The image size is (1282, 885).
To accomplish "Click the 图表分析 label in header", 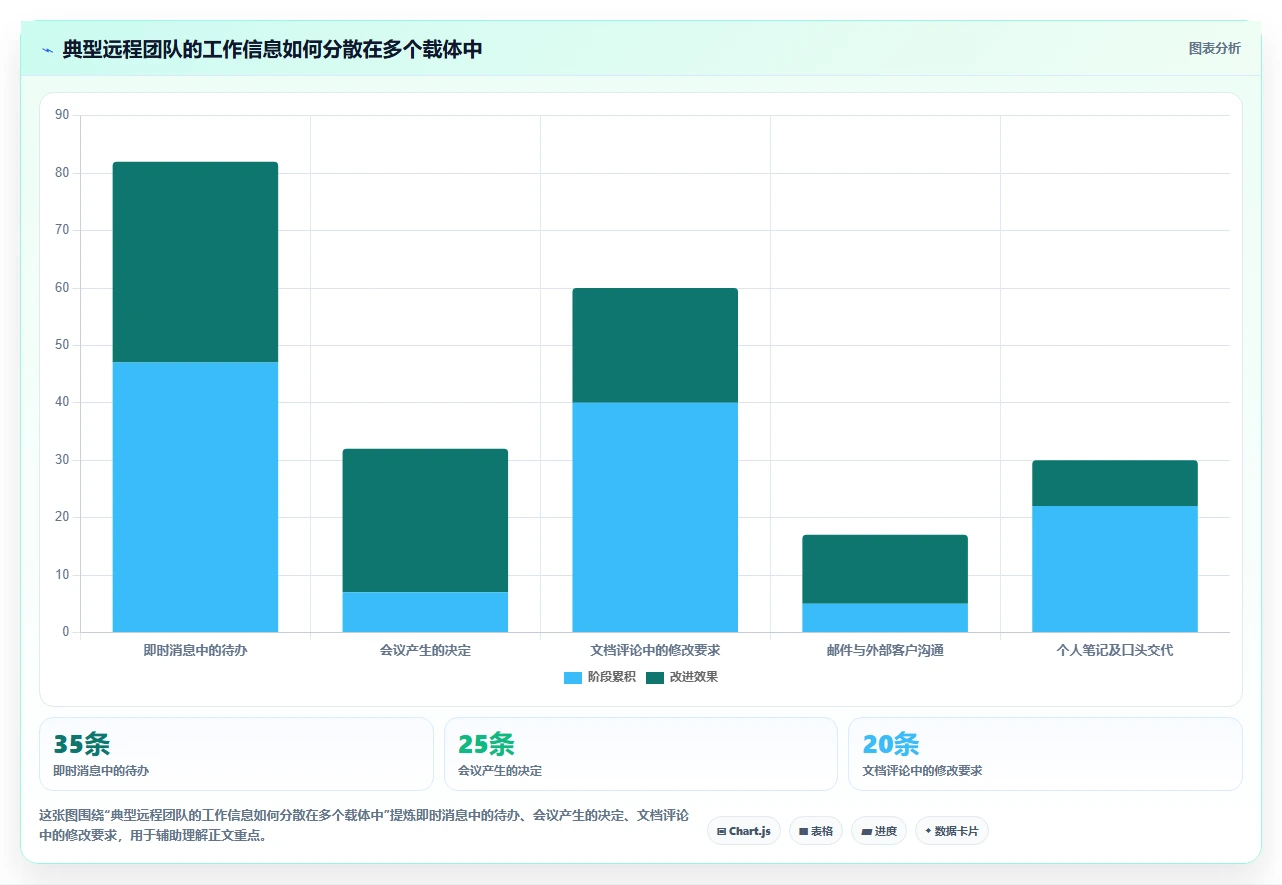I will click(1214, 49).
